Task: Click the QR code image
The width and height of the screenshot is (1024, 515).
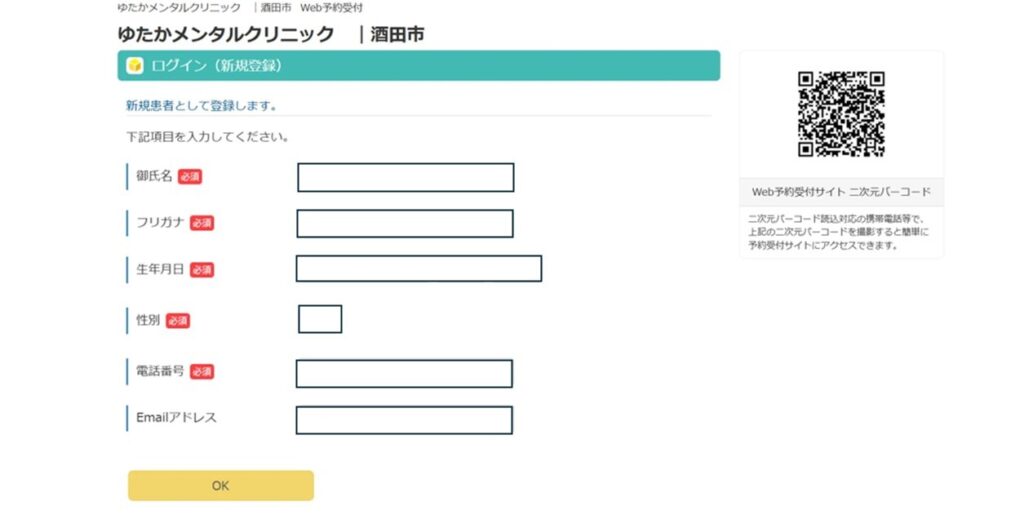Action: pos(841,114)
